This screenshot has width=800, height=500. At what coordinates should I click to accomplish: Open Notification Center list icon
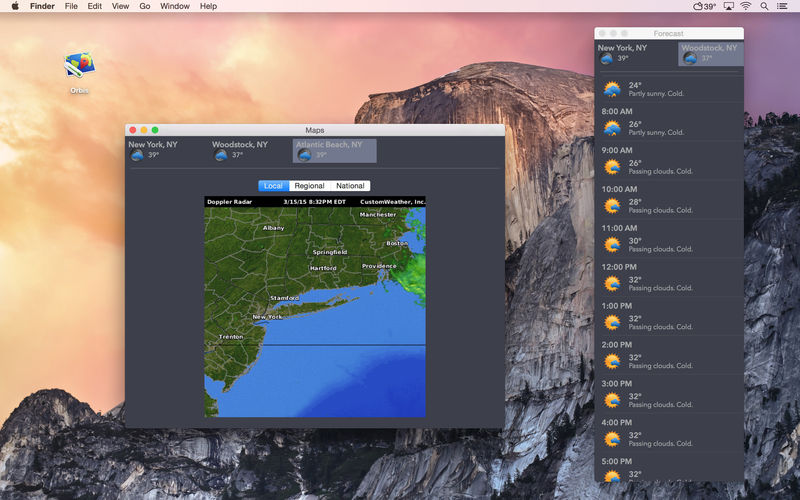click(784, 6)
